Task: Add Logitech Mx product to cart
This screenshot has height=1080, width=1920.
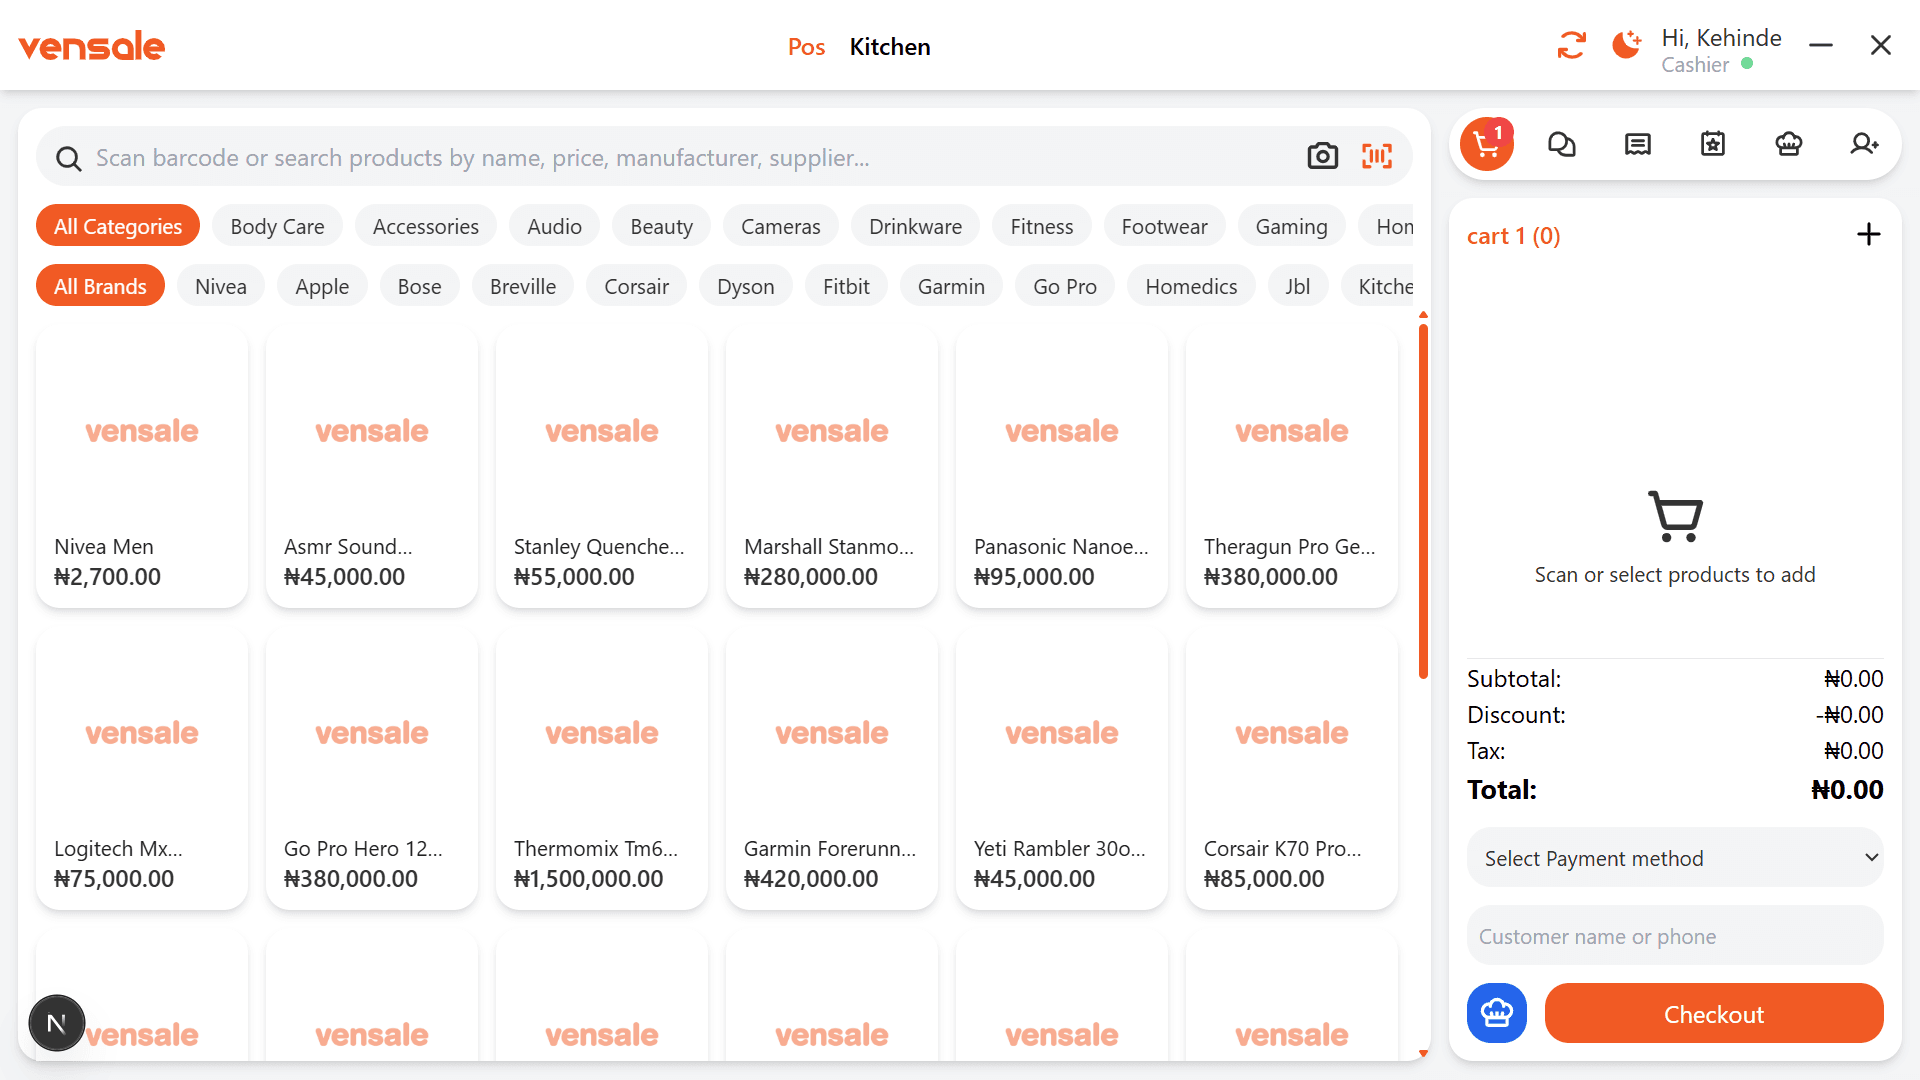Action: point(142,769)
